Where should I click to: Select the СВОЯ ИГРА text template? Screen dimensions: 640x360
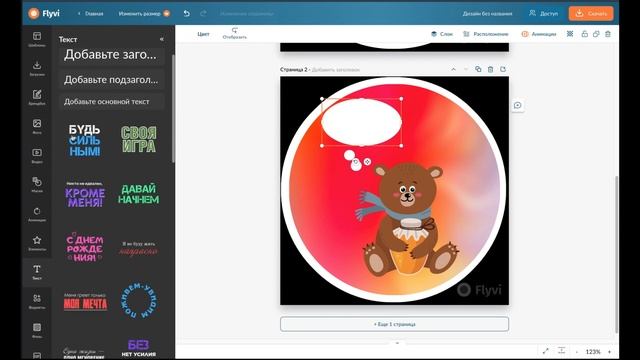click(139, 140)
